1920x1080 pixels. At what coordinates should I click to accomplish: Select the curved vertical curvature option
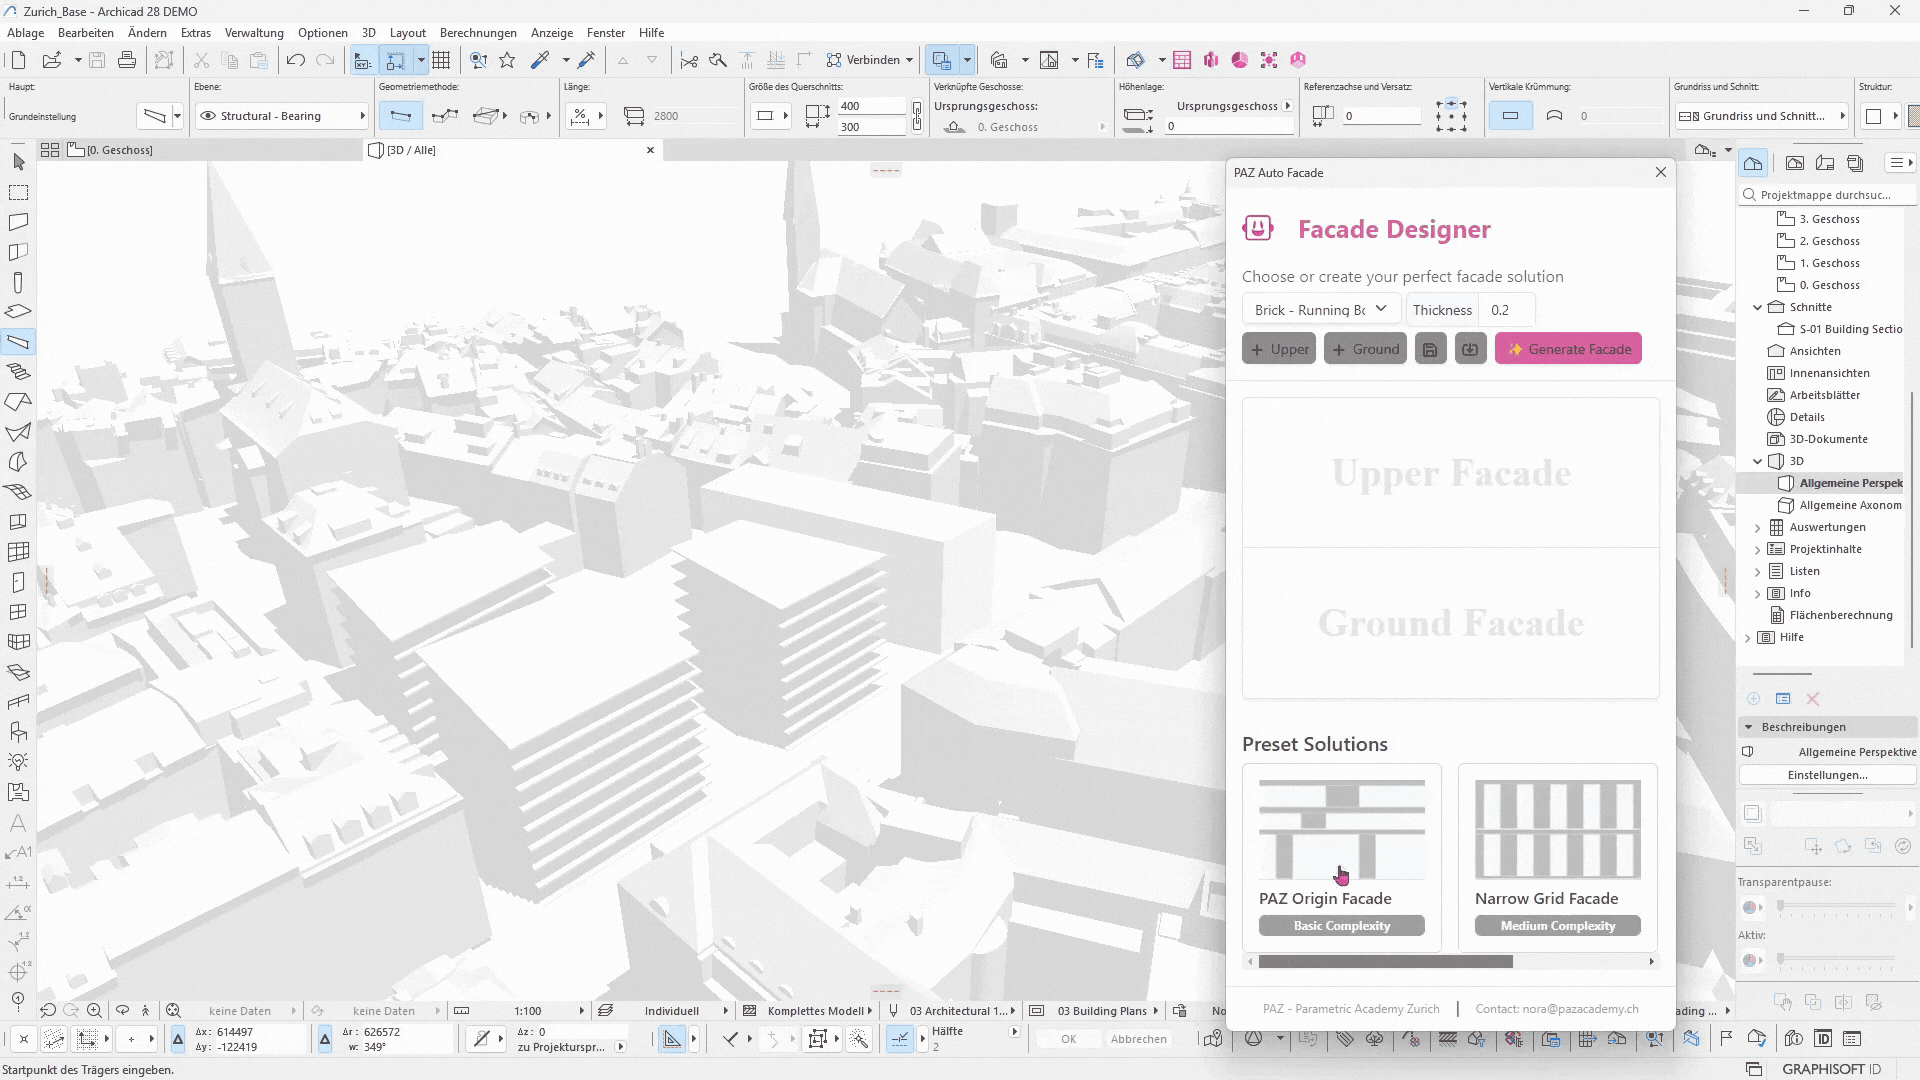(1554, 116)
